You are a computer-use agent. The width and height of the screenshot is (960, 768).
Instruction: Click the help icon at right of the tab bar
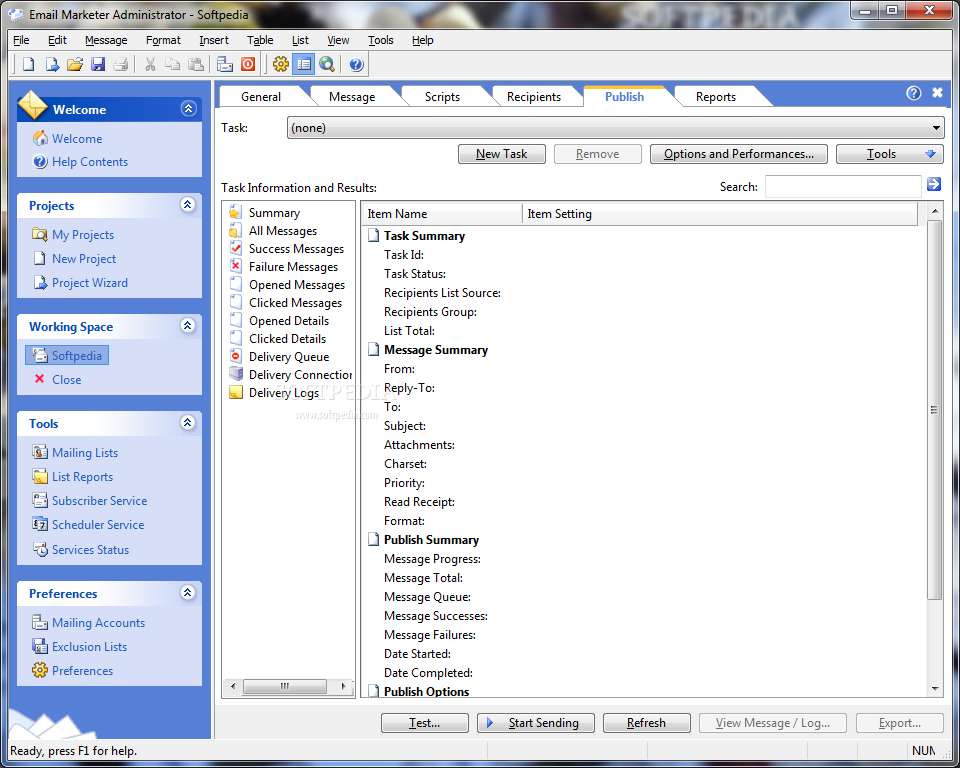pos(913,92)
